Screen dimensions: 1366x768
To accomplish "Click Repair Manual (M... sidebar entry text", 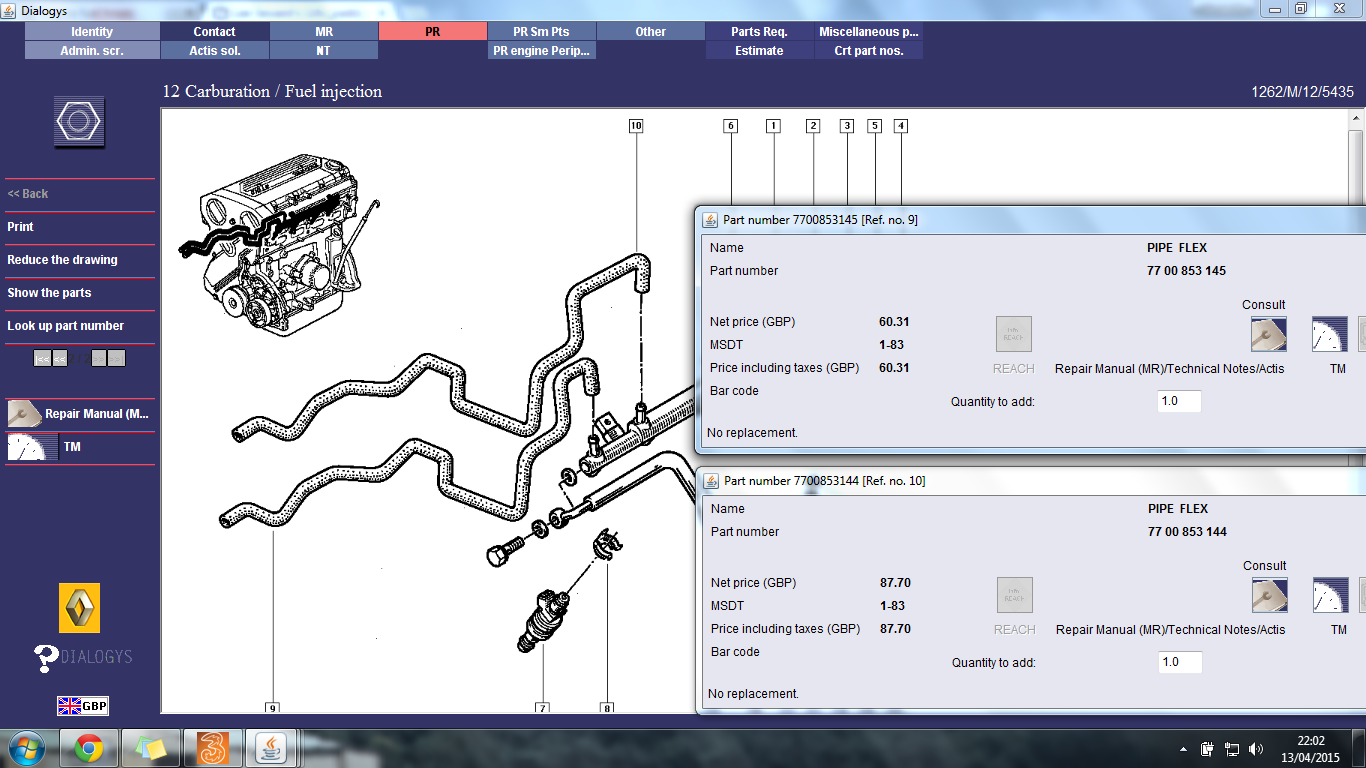I will [97, 414].
